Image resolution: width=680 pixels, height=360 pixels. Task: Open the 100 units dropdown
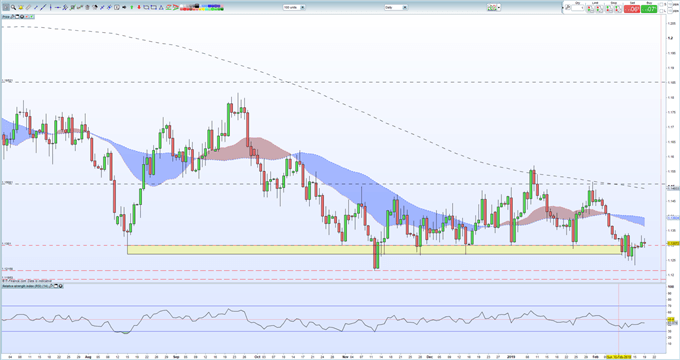[294, 7]
